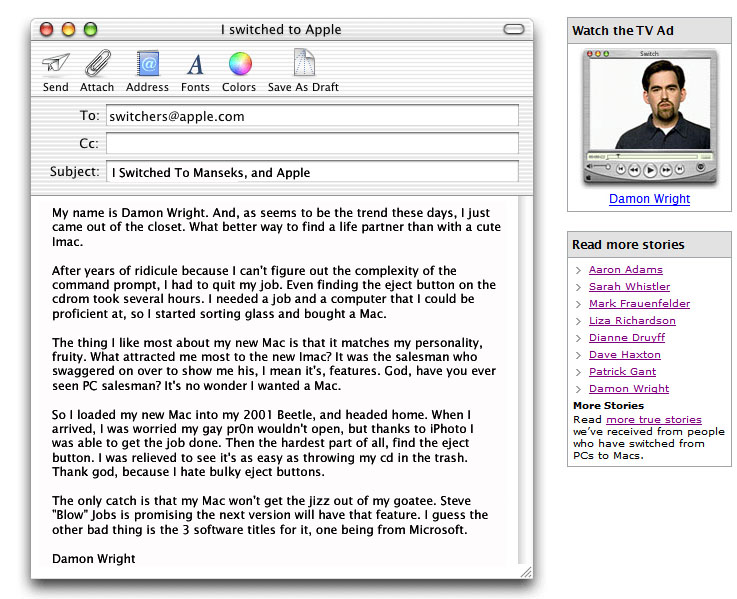The height and width of the screenshot is (599, 737).
Task: Click the arrow bullet beside Aaron Adams
Action: point(579,270)
